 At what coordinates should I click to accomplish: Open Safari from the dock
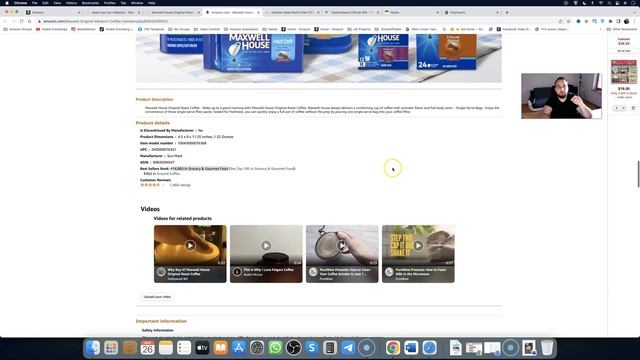(x=429, y=348)
